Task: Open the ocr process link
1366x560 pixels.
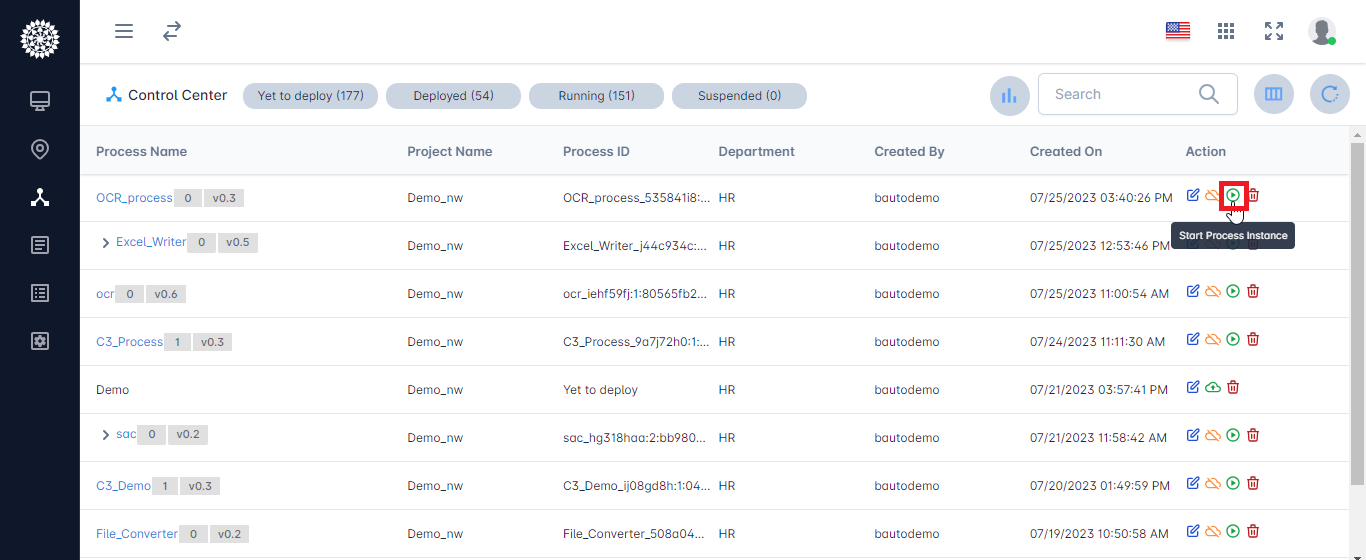Action: [x=105, y=294]
